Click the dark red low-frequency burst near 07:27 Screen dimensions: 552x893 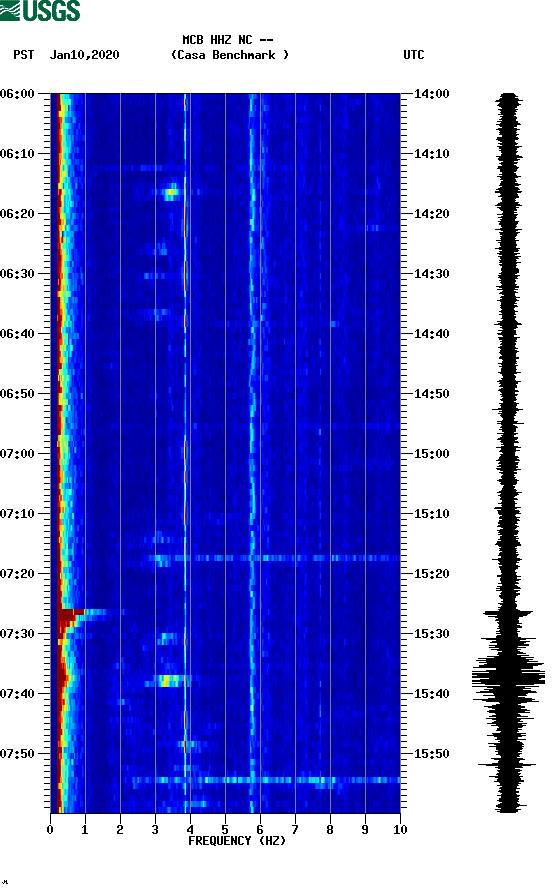69,615
